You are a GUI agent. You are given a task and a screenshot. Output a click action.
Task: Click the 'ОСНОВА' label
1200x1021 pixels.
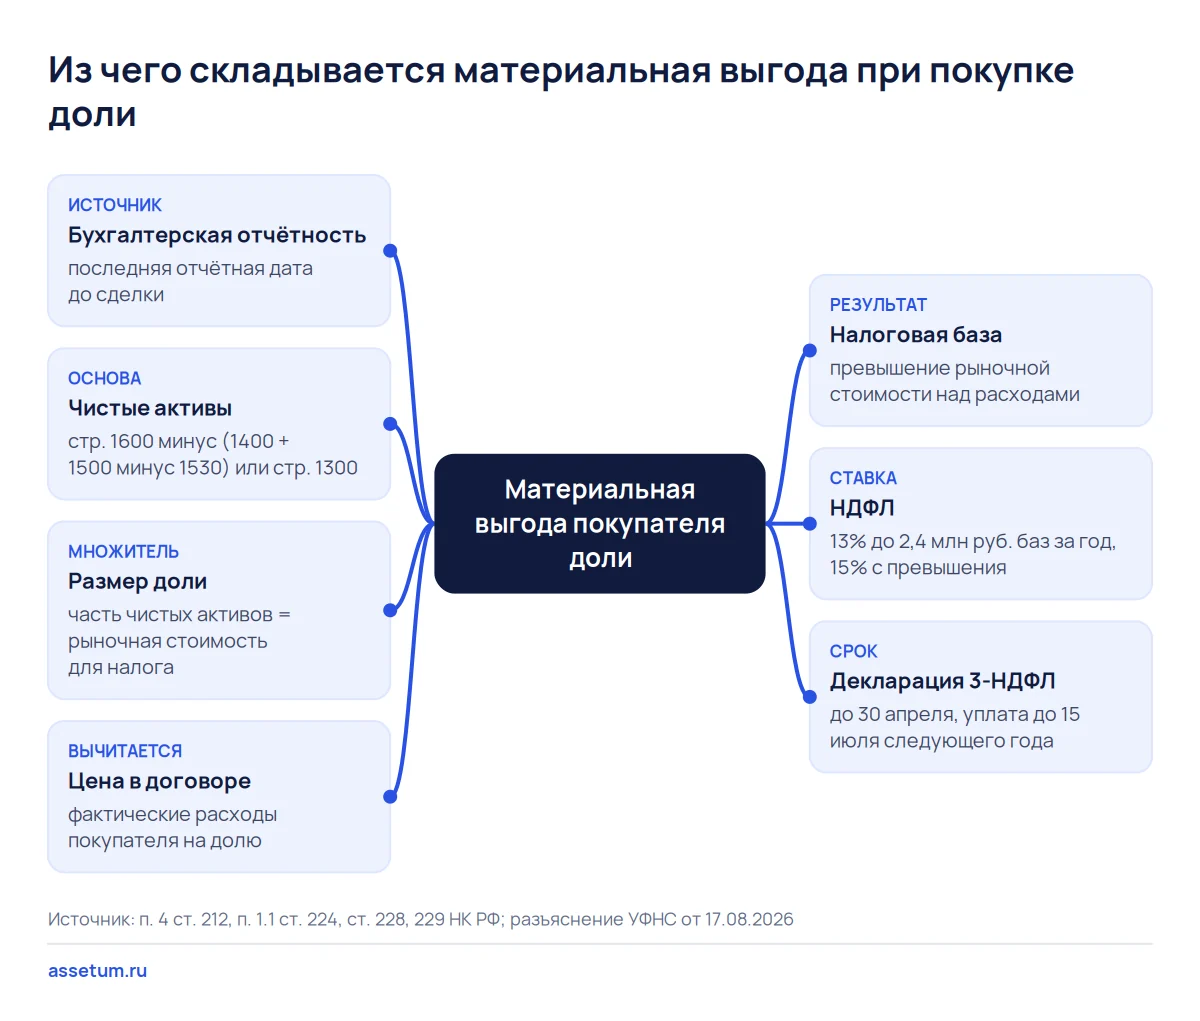(x=104, y=378)
